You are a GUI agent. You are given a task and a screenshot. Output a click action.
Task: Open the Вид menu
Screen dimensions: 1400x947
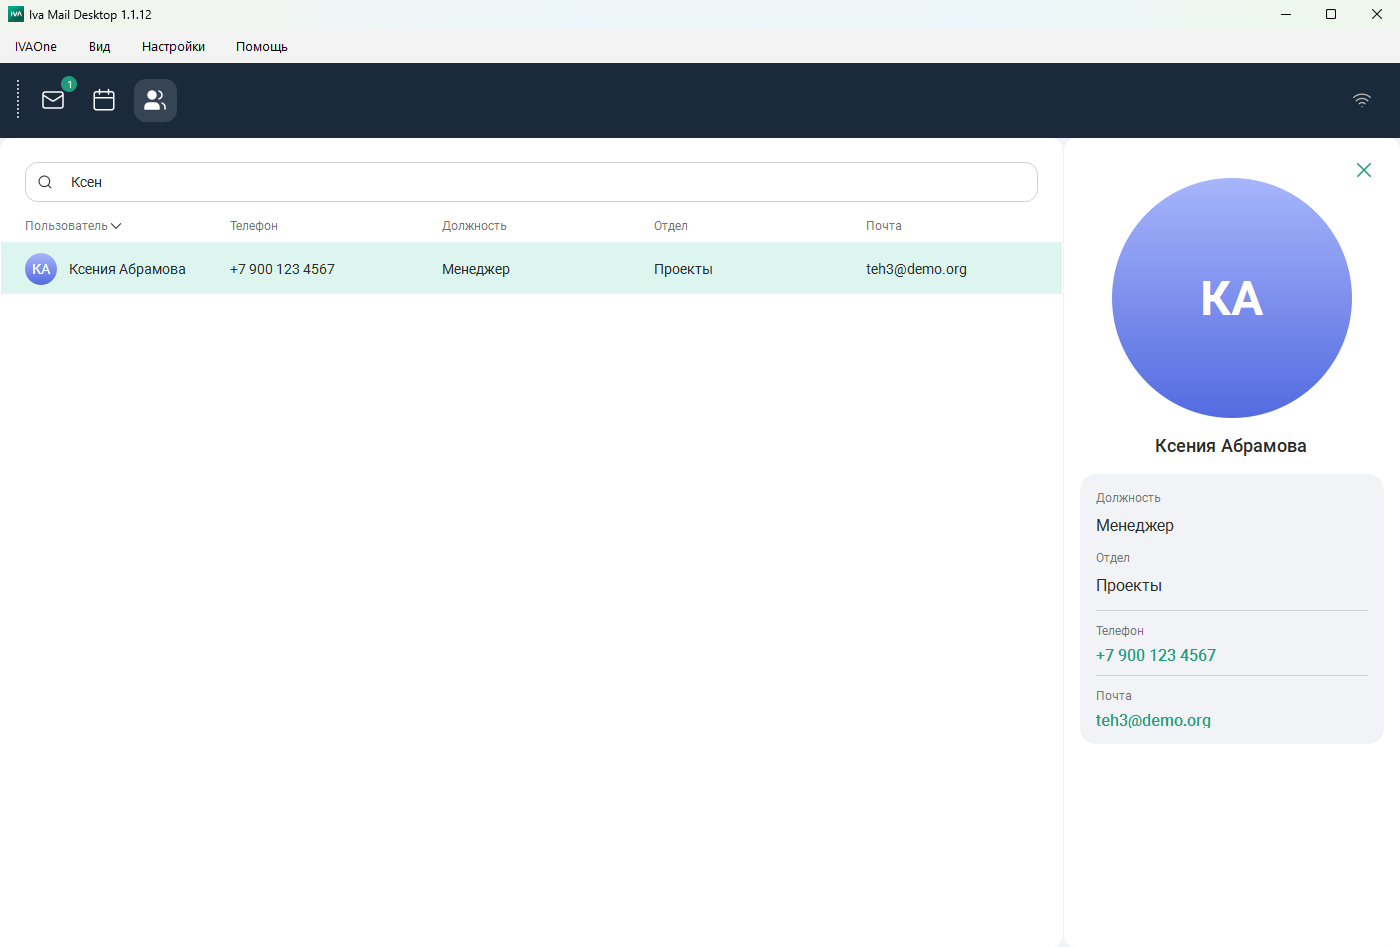click(99, 47)
